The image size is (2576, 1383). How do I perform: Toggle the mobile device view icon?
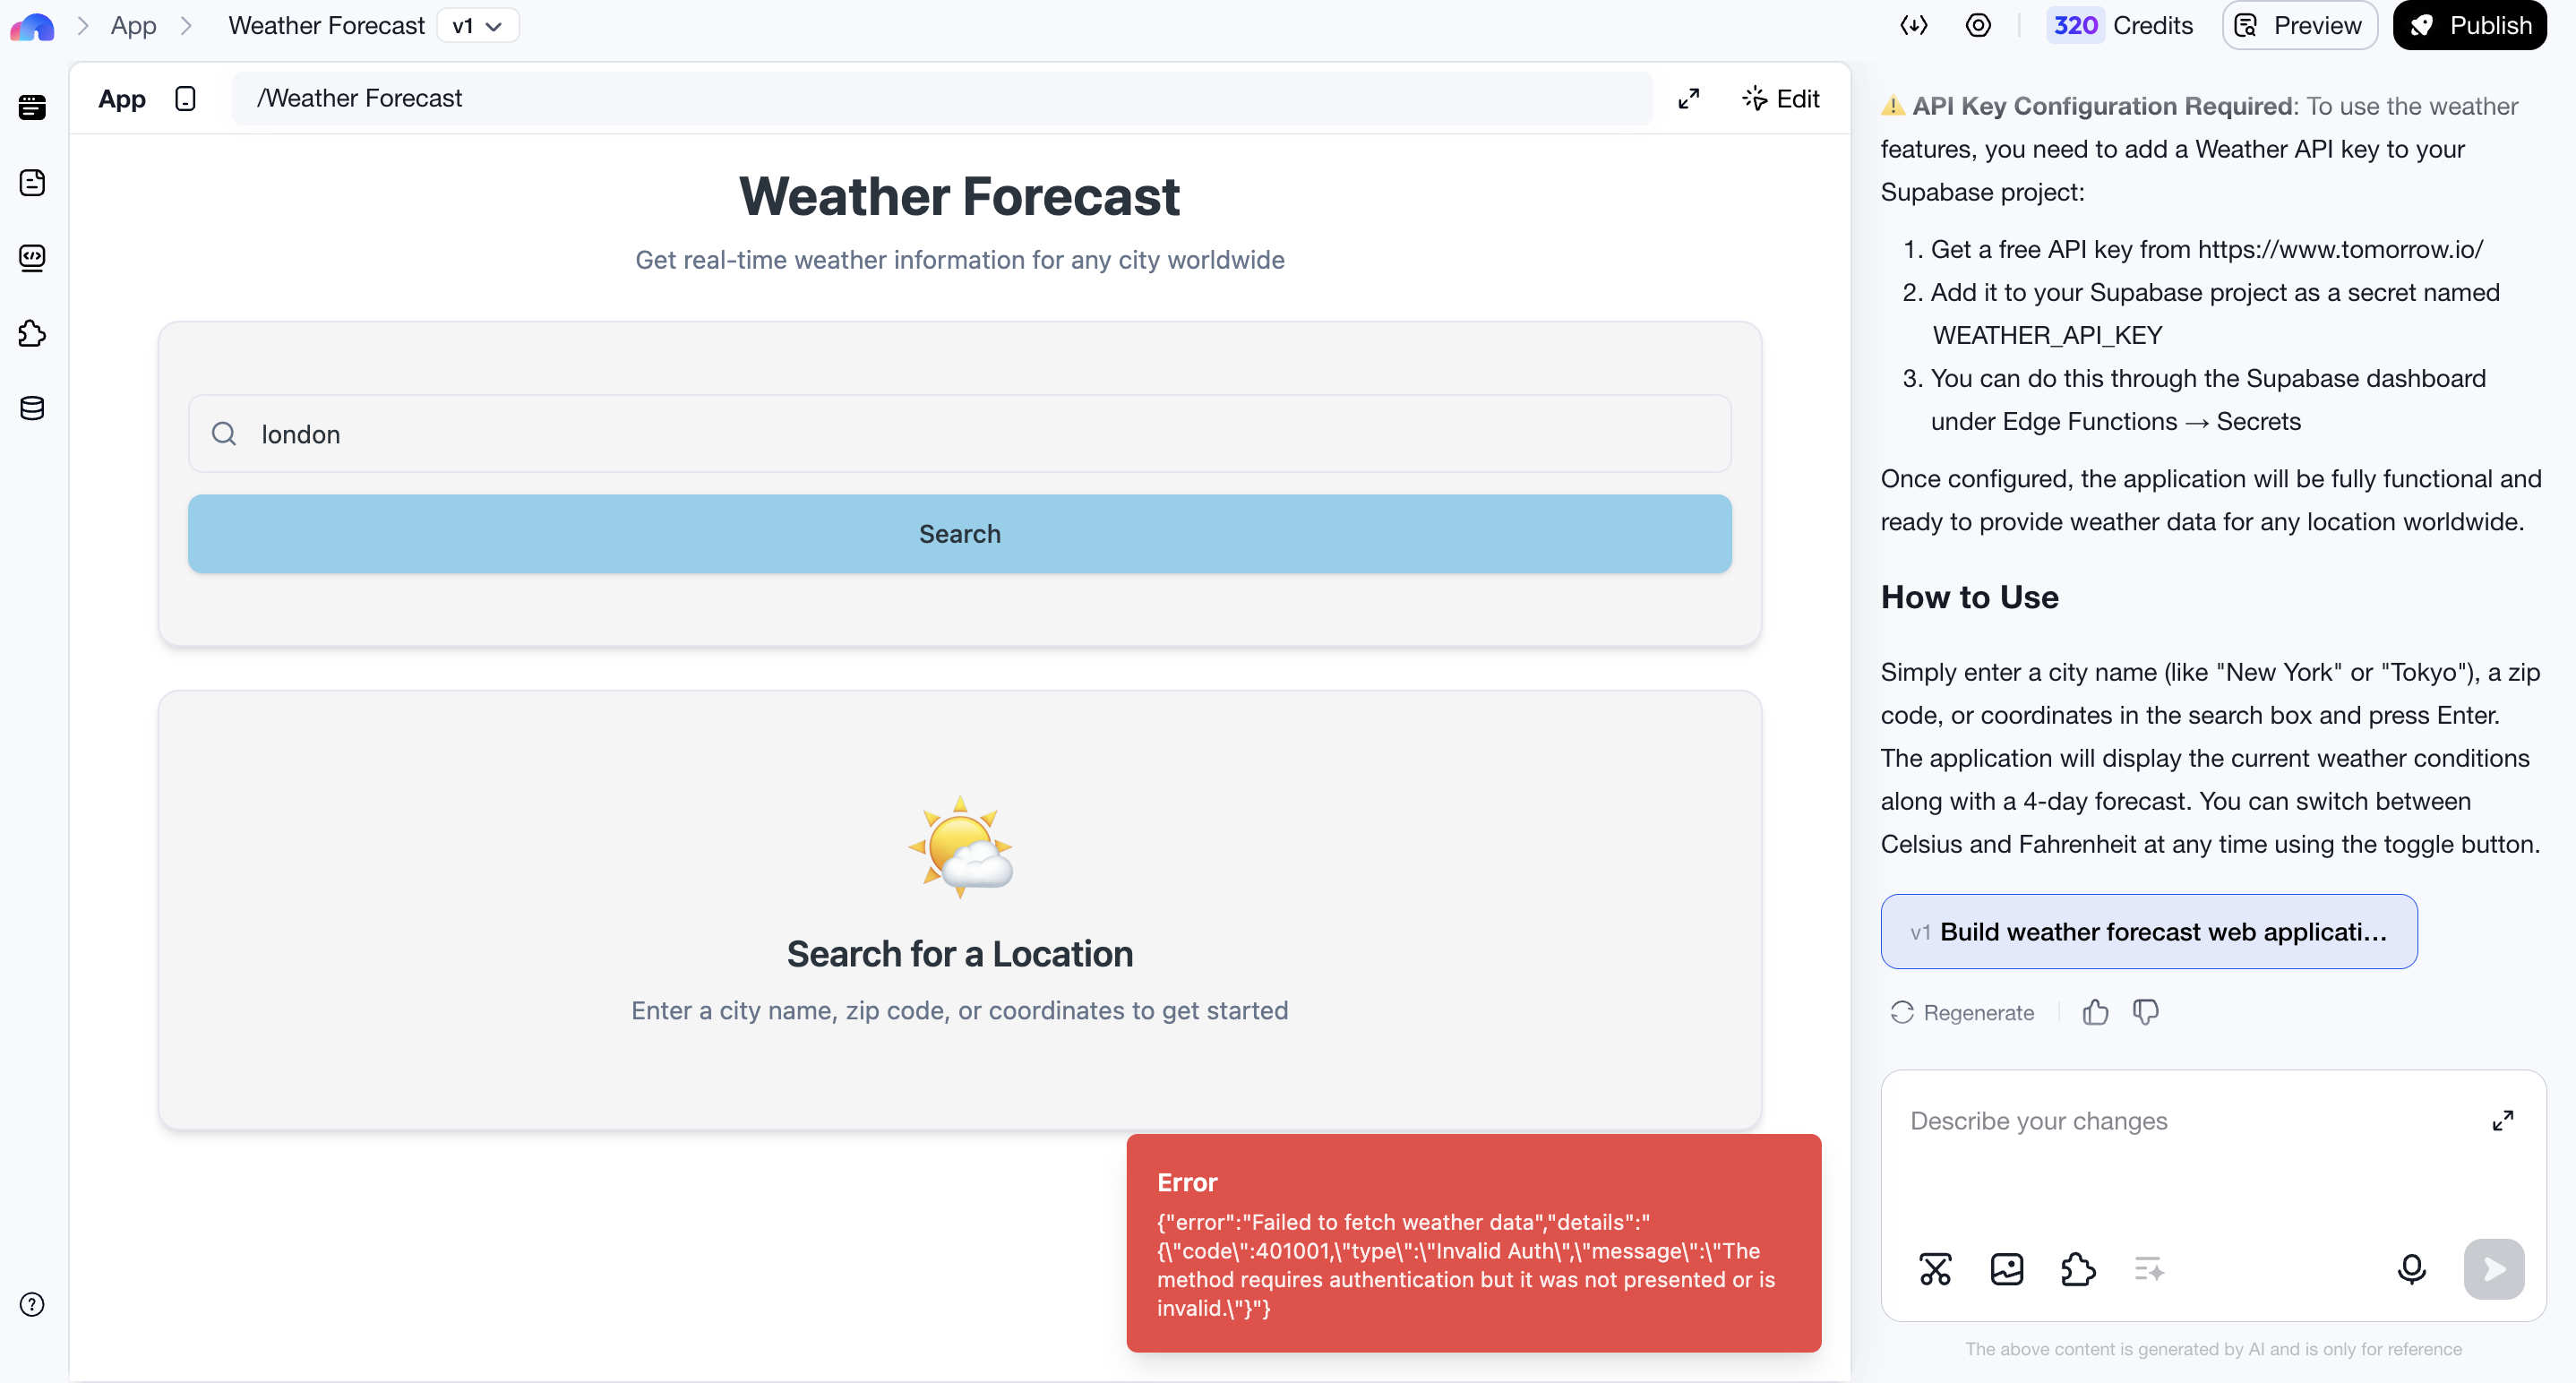pyautogui.click(x=185, y=98)
